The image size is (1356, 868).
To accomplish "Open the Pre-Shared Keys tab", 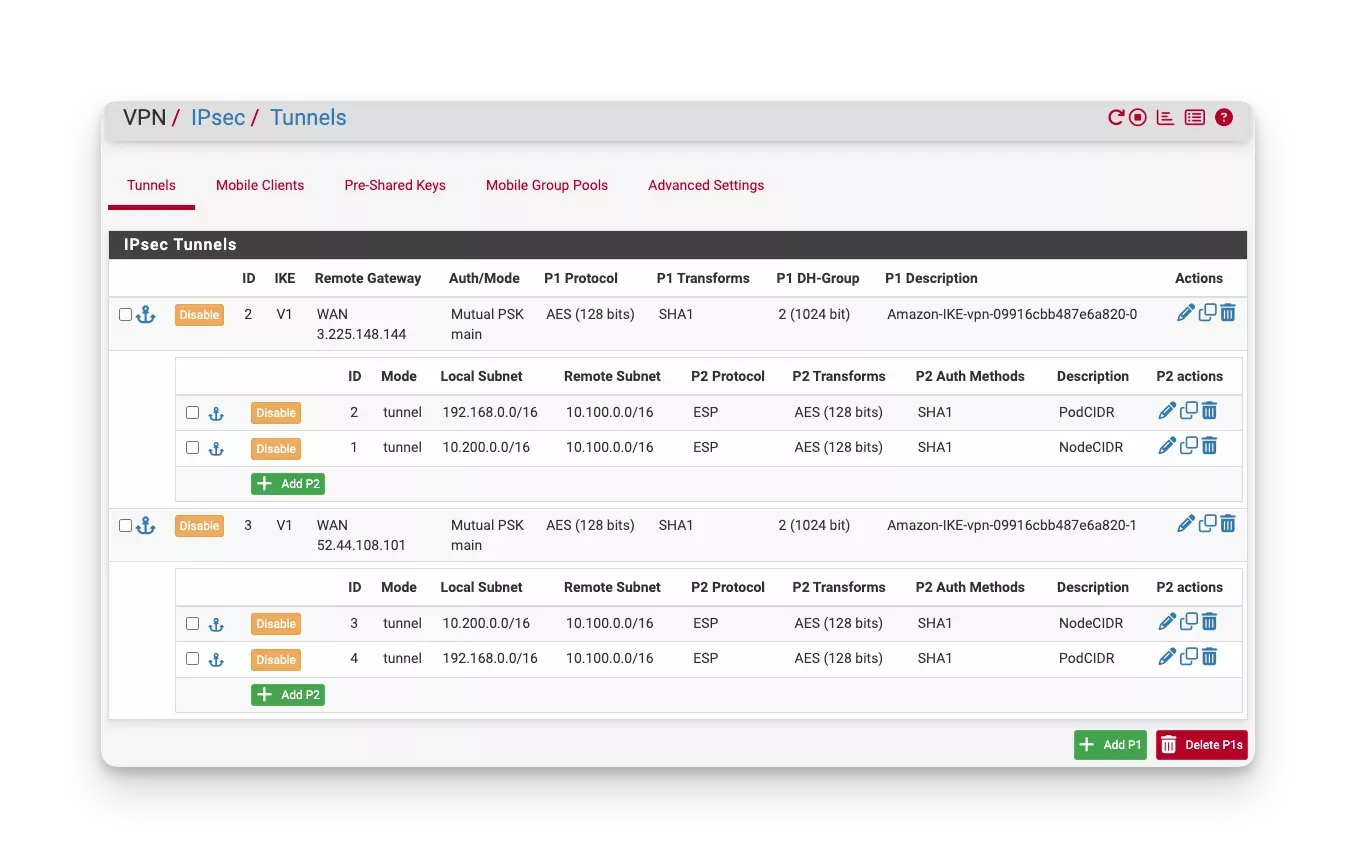I will click(394, 185).
